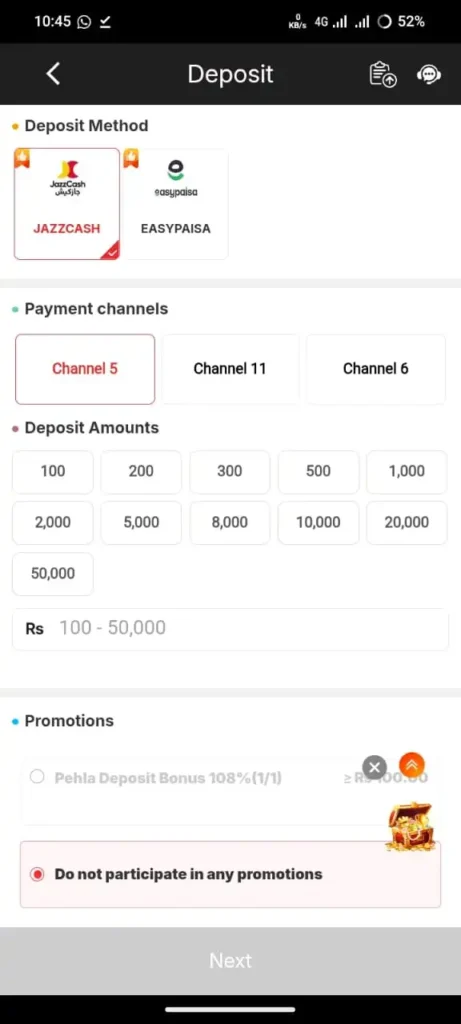
Task: Pick the 1,000 deposit amount
Action: pos(407,472)
